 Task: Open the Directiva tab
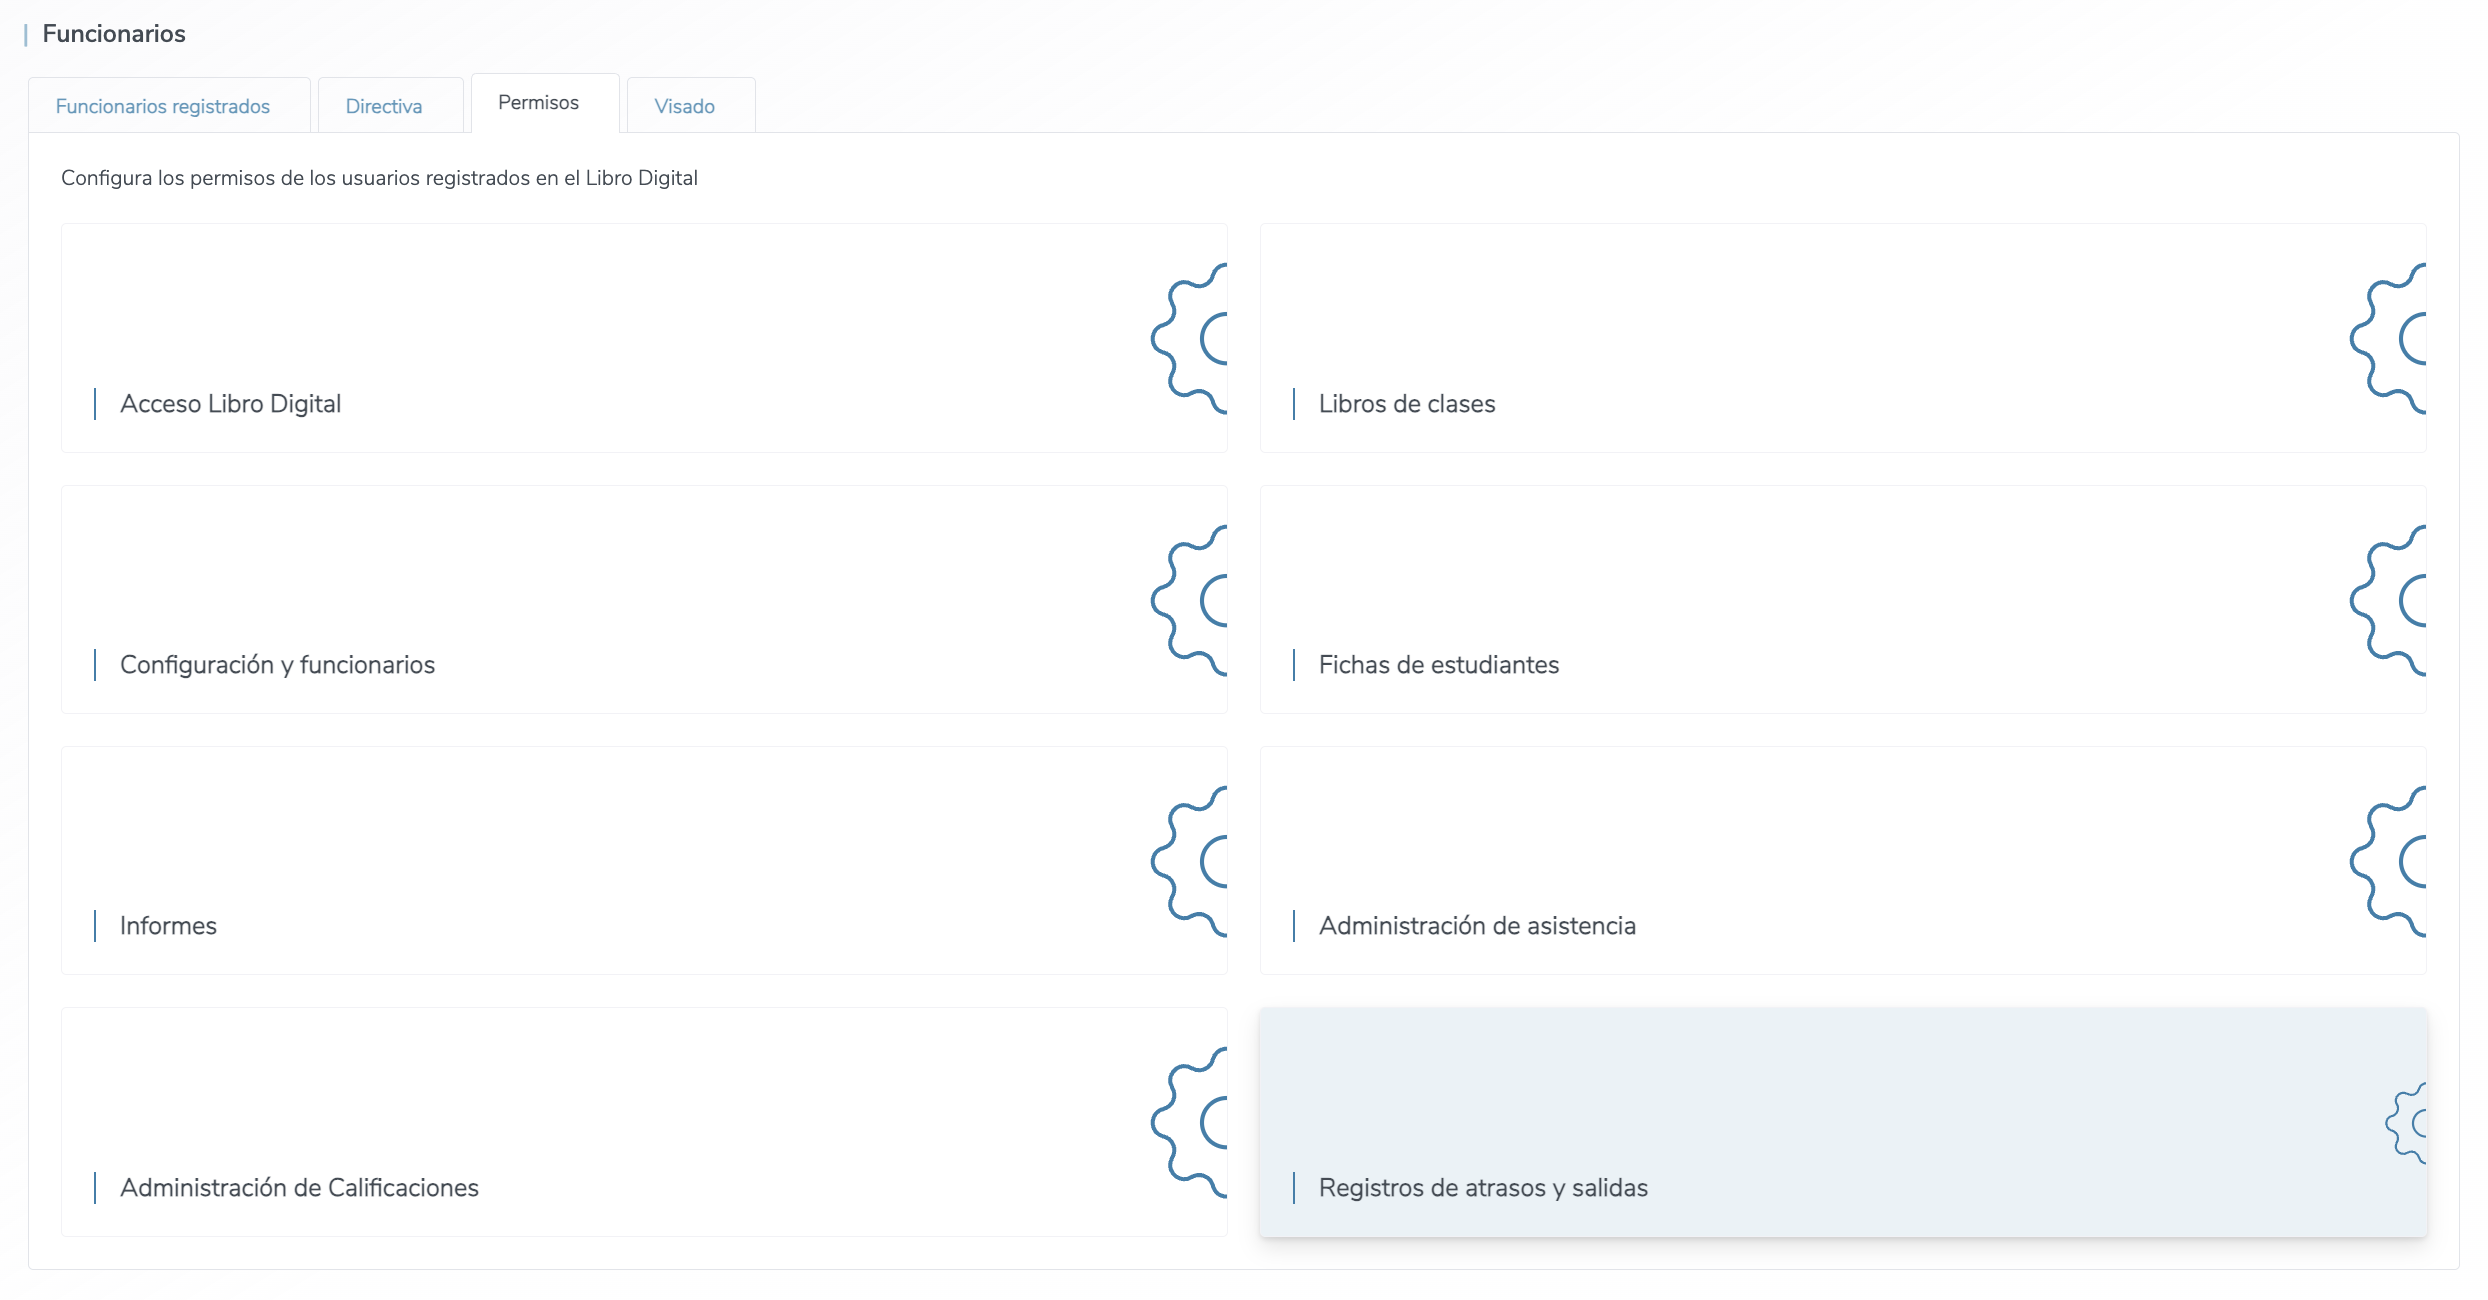click(x=384, y=106)
